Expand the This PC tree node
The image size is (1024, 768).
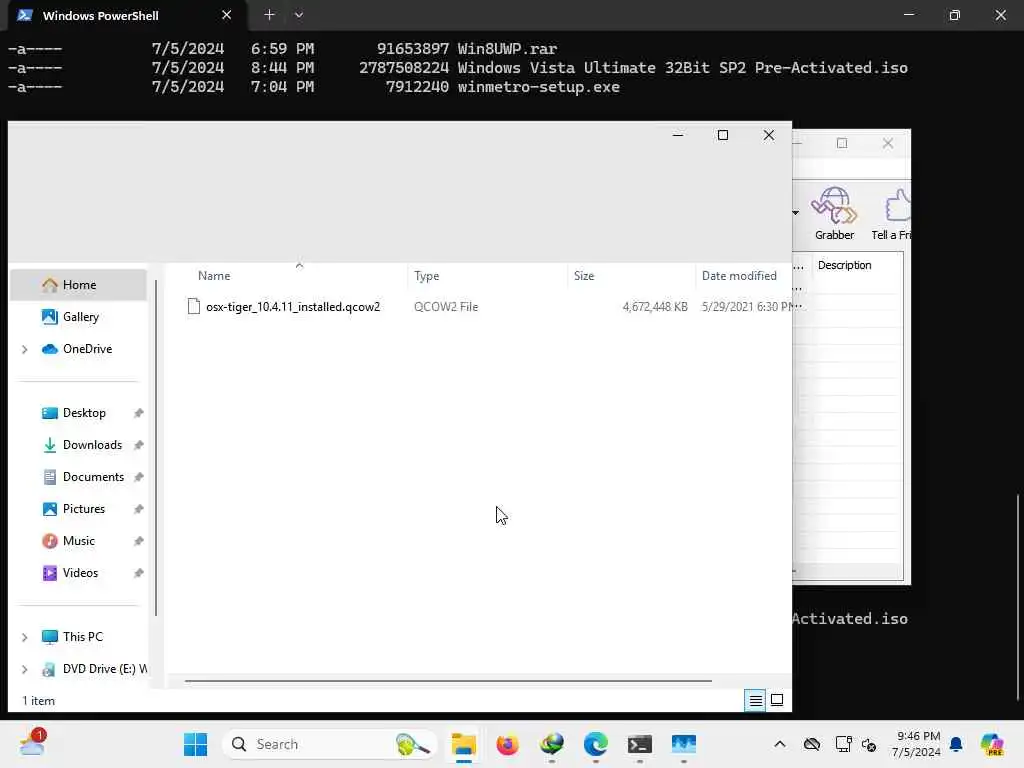pos(25,637)
